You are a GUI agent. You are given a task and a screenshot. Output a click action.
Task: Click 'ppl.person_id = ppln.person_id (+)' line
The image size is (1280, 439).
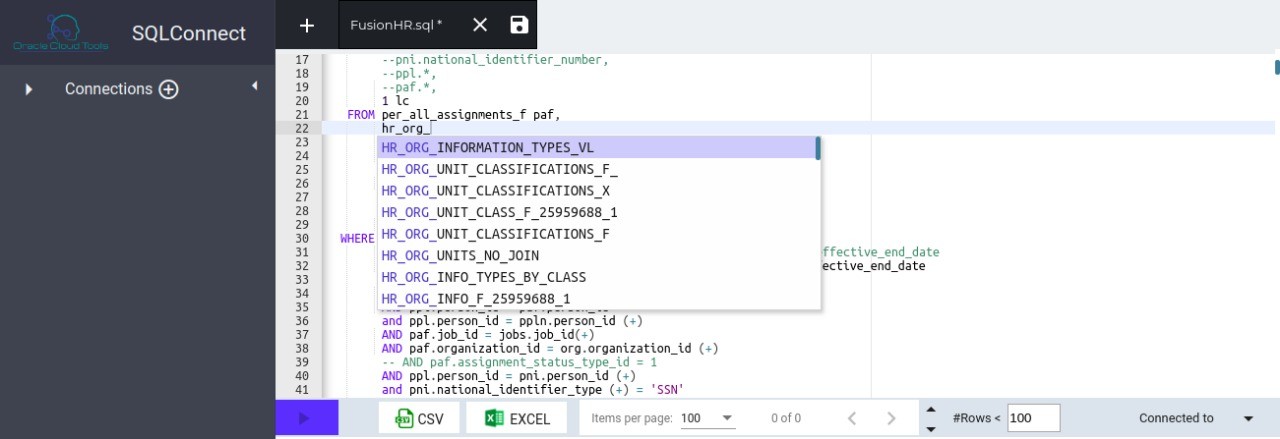point(512,321)
